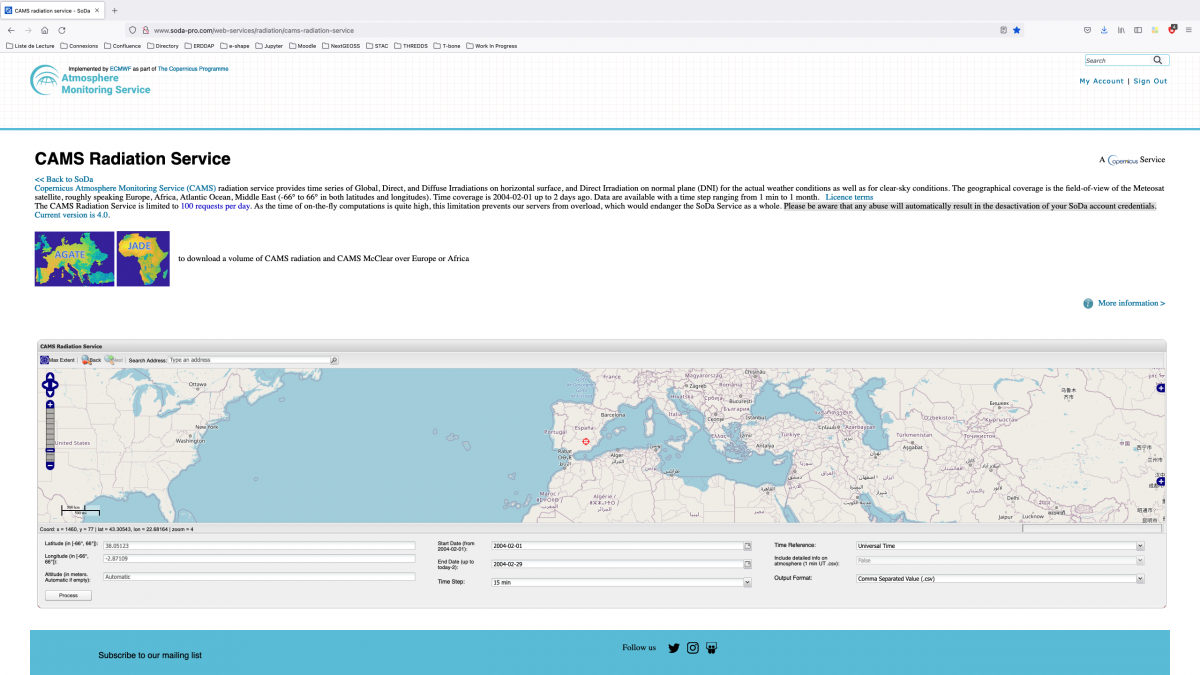
Task: Zoom out with the map minus button
Action: coord(50,465)
